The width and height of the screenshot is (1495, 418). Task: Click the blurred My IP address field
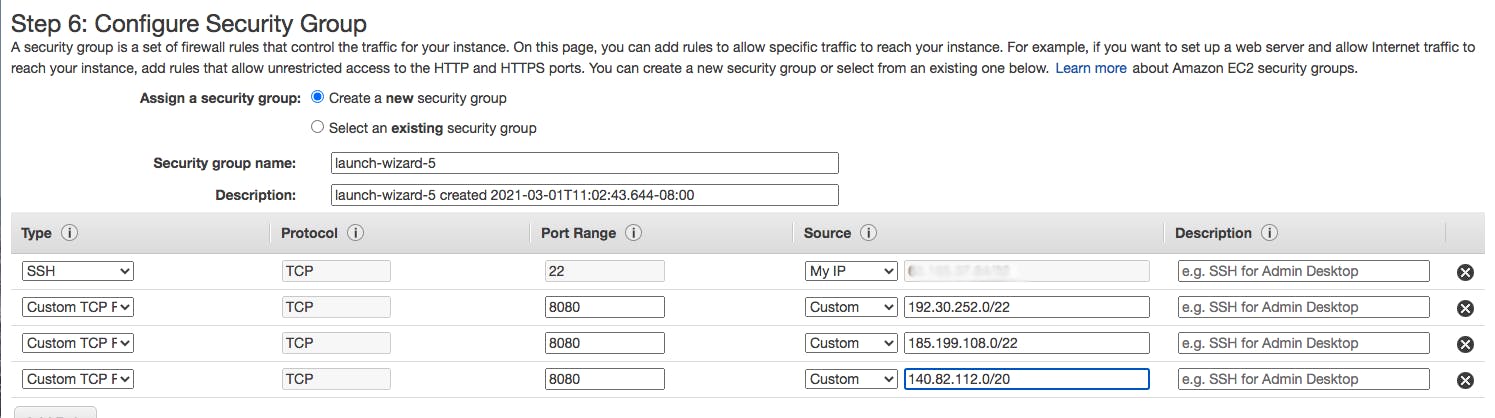(x=1027, y=271)
